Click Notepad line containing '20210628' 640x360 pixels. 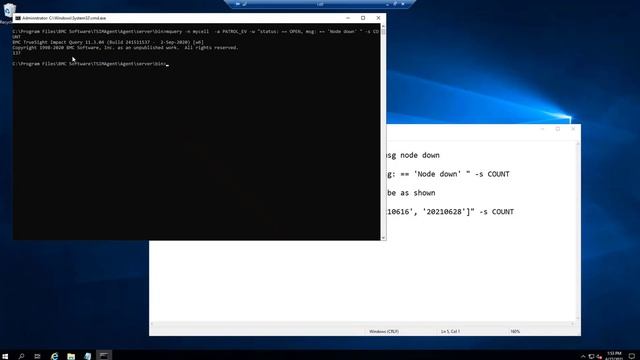(x=450, y=212)
